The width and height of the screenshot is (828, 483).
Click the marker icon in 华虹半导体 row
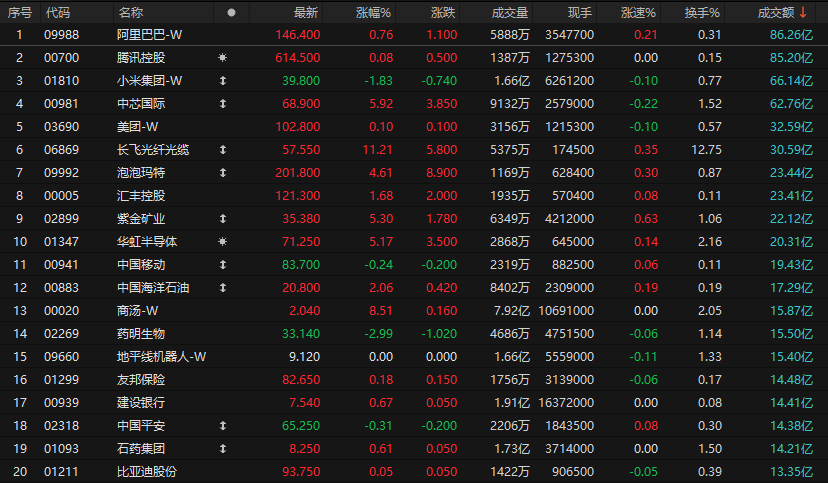point(222,242)
